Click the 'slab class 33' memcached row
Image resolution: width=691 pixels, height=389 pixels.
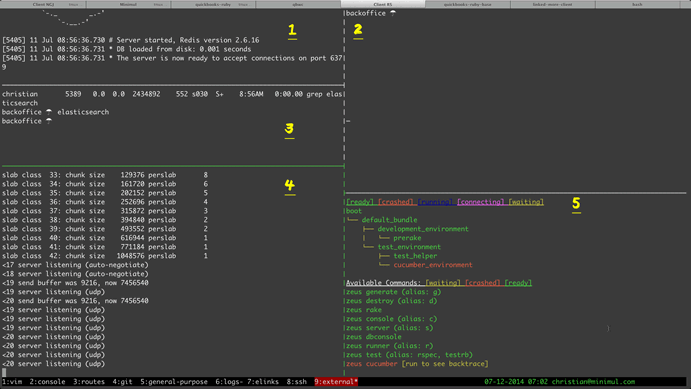click(x=105, y=175)
